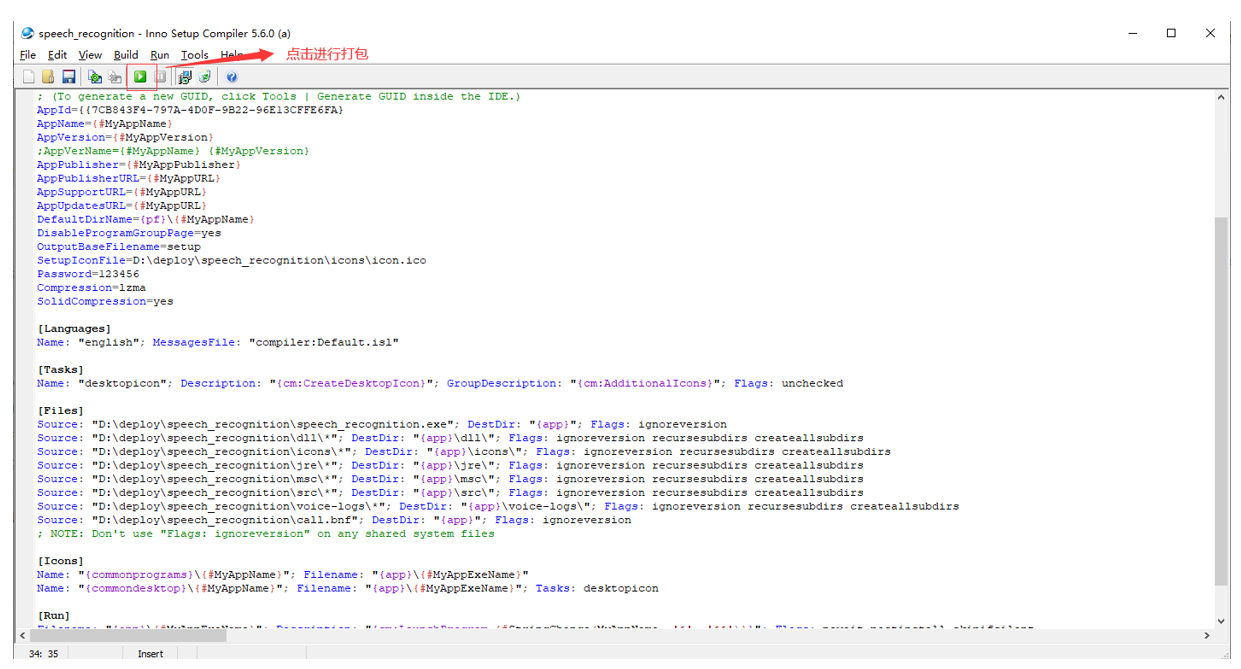Click the voice-logs\* Source line
Viewport: 1241px width, 669px height.
tap(498, 506)
